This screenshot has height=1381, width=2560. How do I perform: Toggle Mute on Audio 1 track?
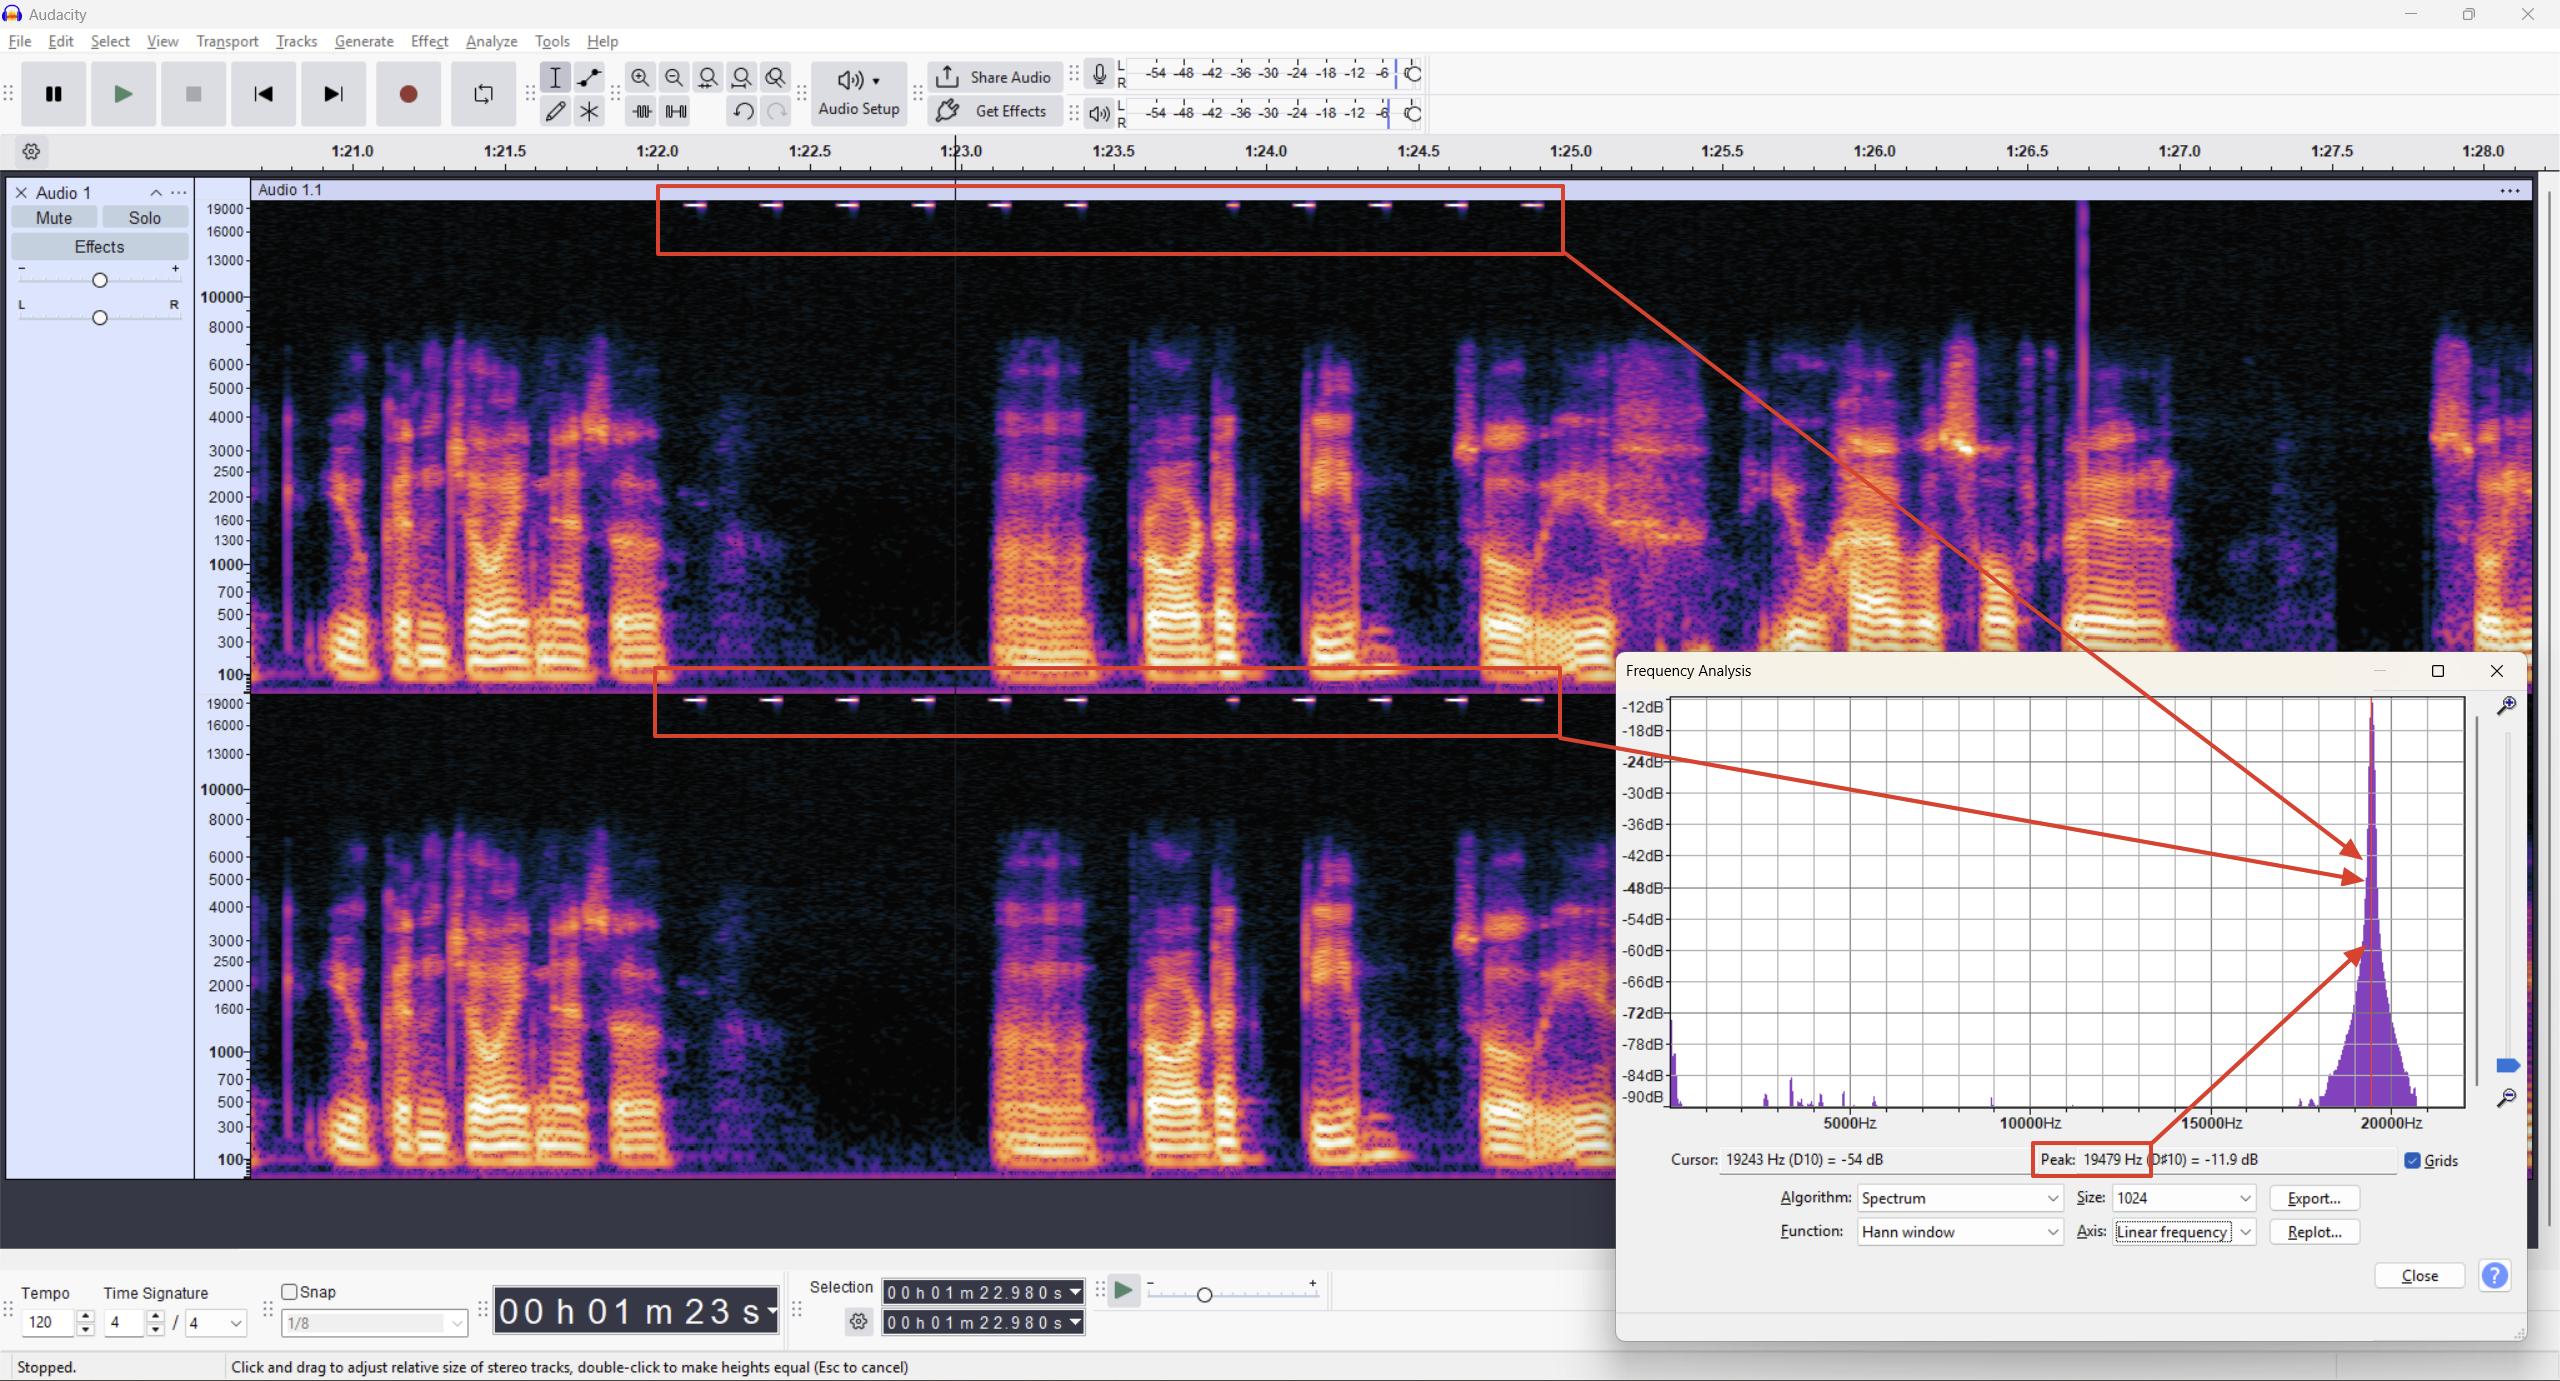pos(54,218)
